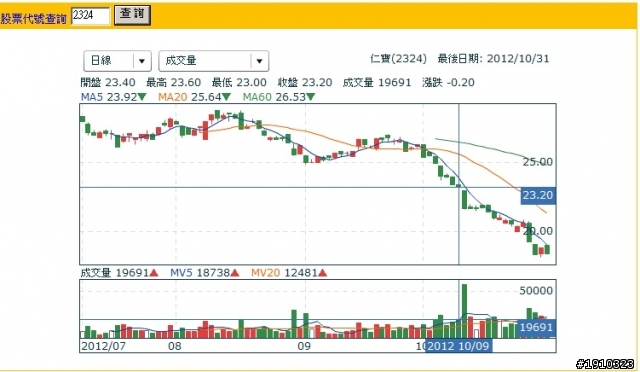This screenshot has height=372, width=640.
Task: Click the MA20 down-trend triangle icon
Action: (x=226, y=97)
